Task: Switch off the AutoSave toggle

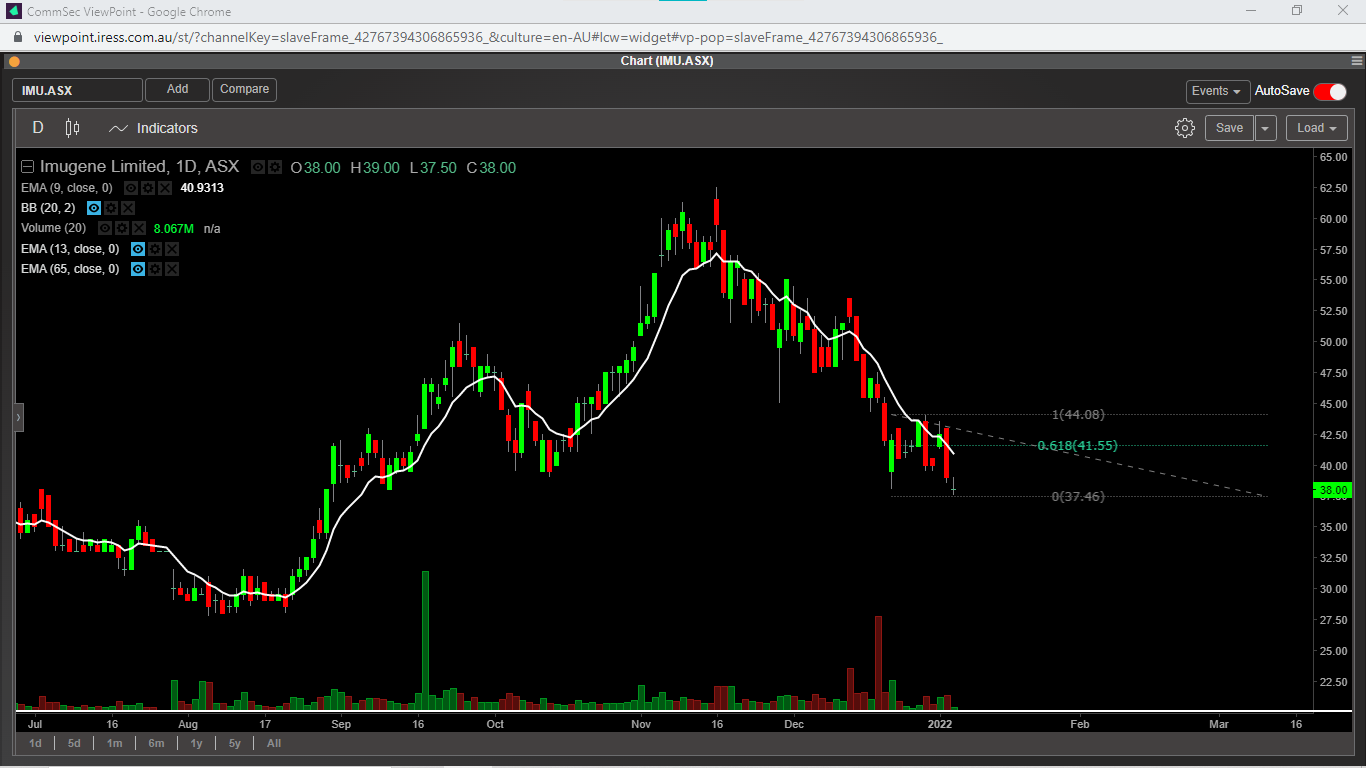Action: 1330,91
